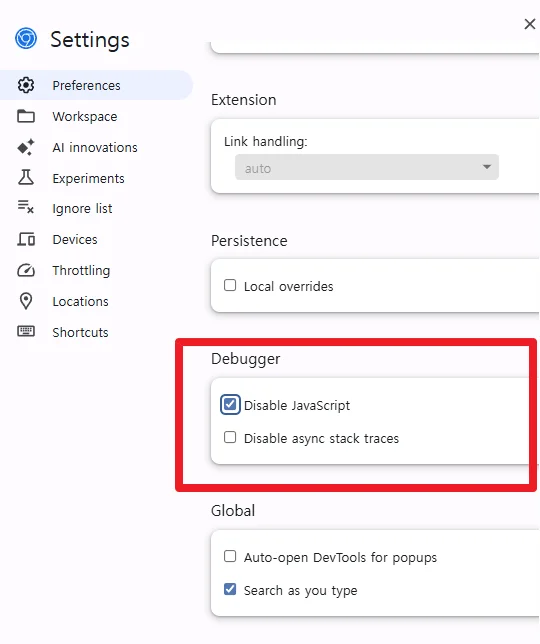This screenshot has height=644, width=540.
Task: Click the Shortcuts keyboard icon
Action: click(x=26, y=331)
